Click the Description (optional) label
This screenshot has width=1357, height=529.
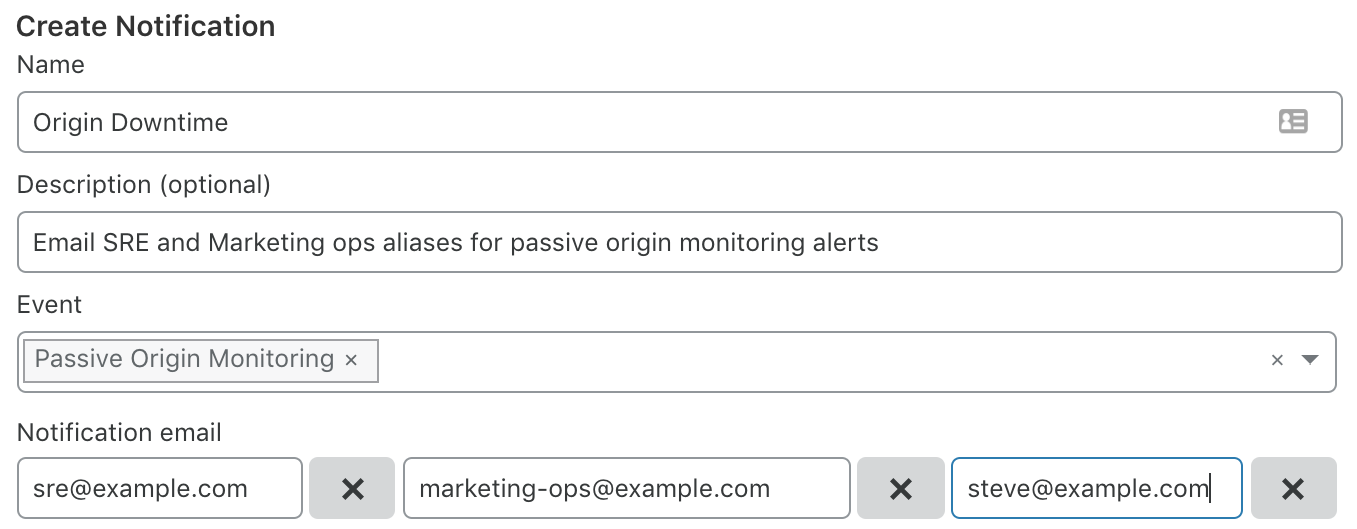144,185
